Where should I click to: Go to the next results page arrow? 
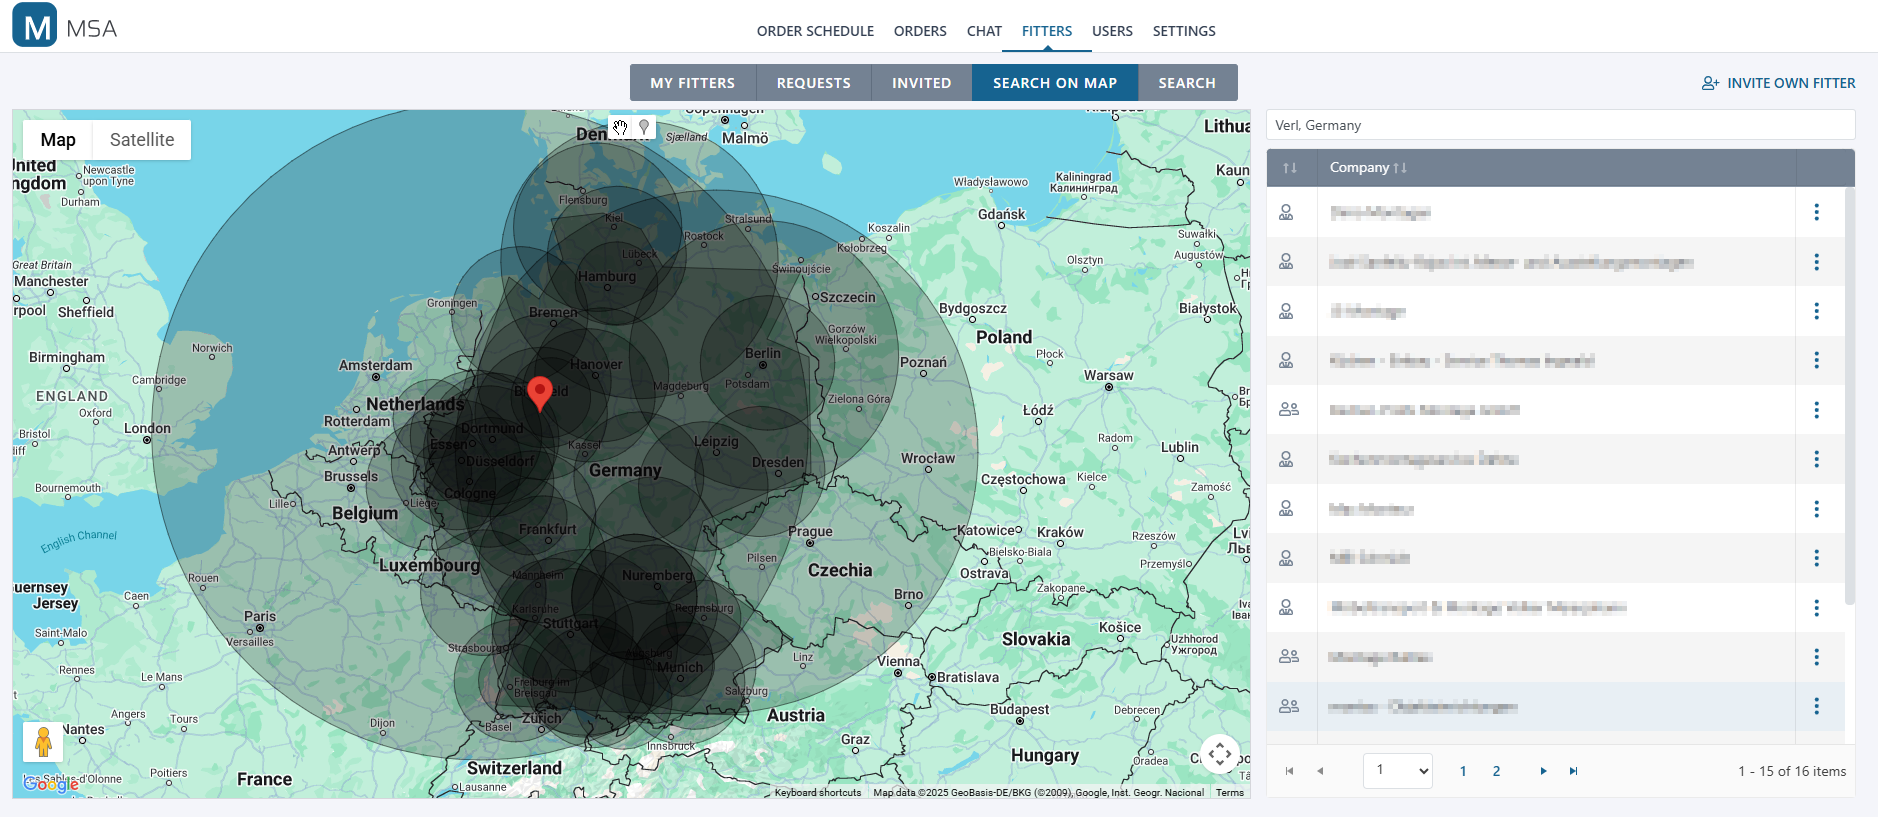coord(1543,771)
